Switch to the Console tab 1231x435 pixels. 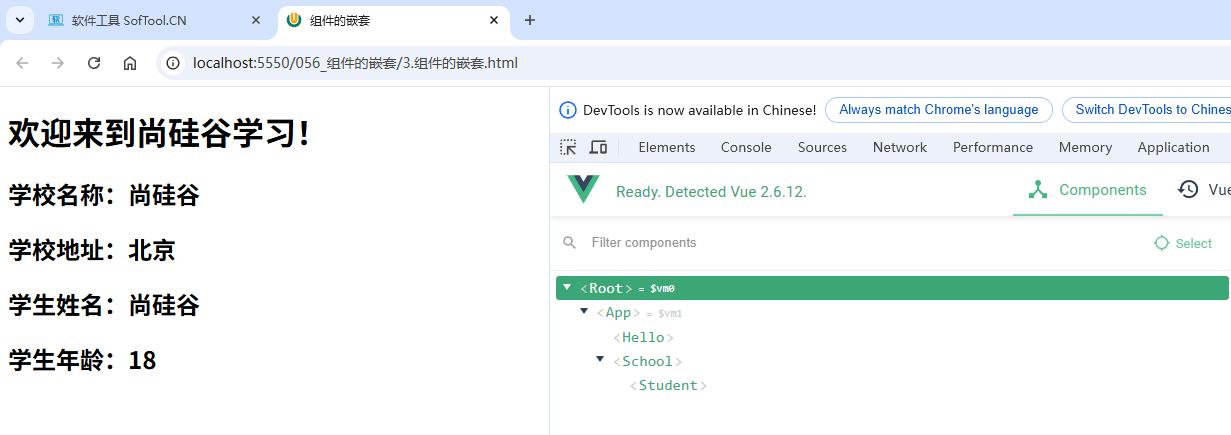click(746, 147)
